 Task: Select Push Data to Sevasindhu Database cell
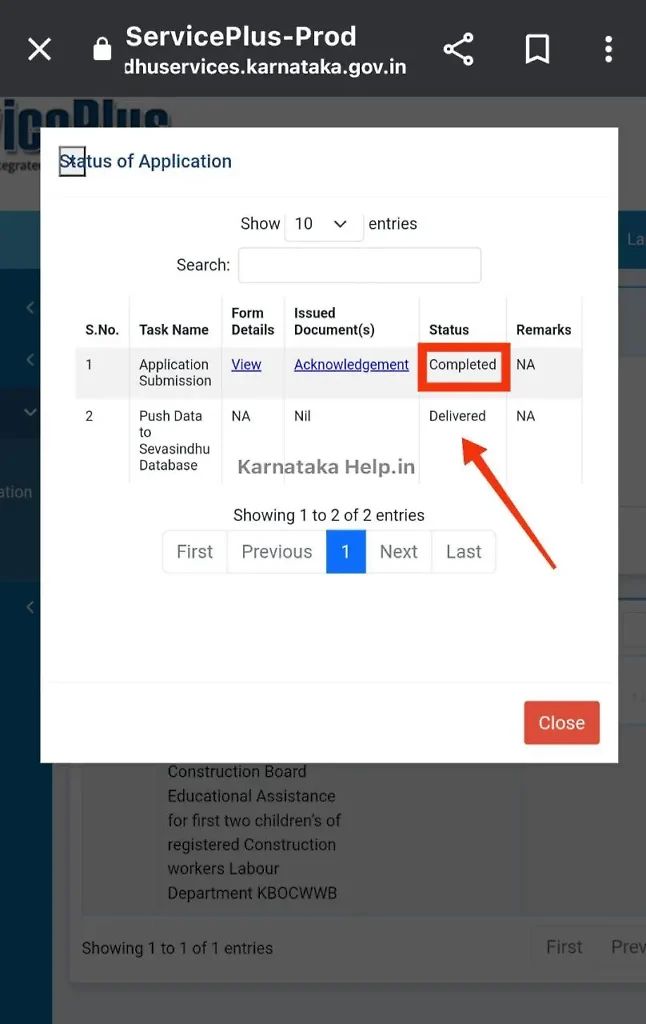[x=174, y=440]
